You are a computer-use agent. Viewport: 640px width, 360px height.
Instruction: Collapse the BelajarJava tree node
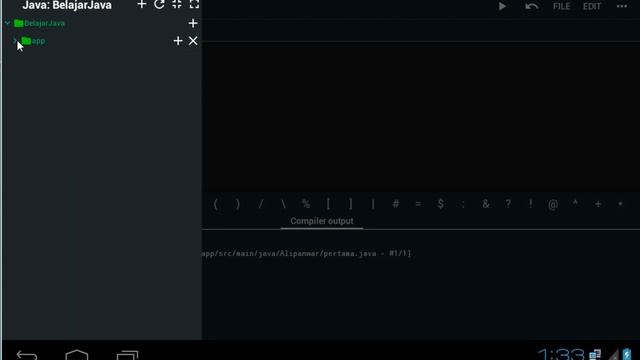coord(7,23)
